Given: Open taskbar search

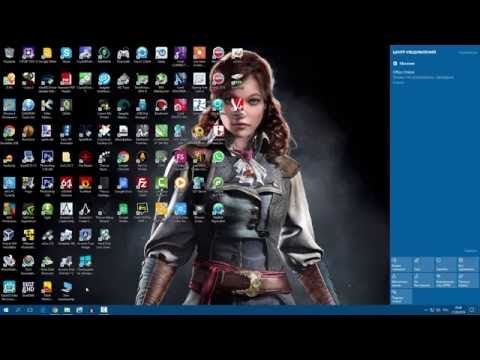Looking at the screenshot, I should 18,310.
